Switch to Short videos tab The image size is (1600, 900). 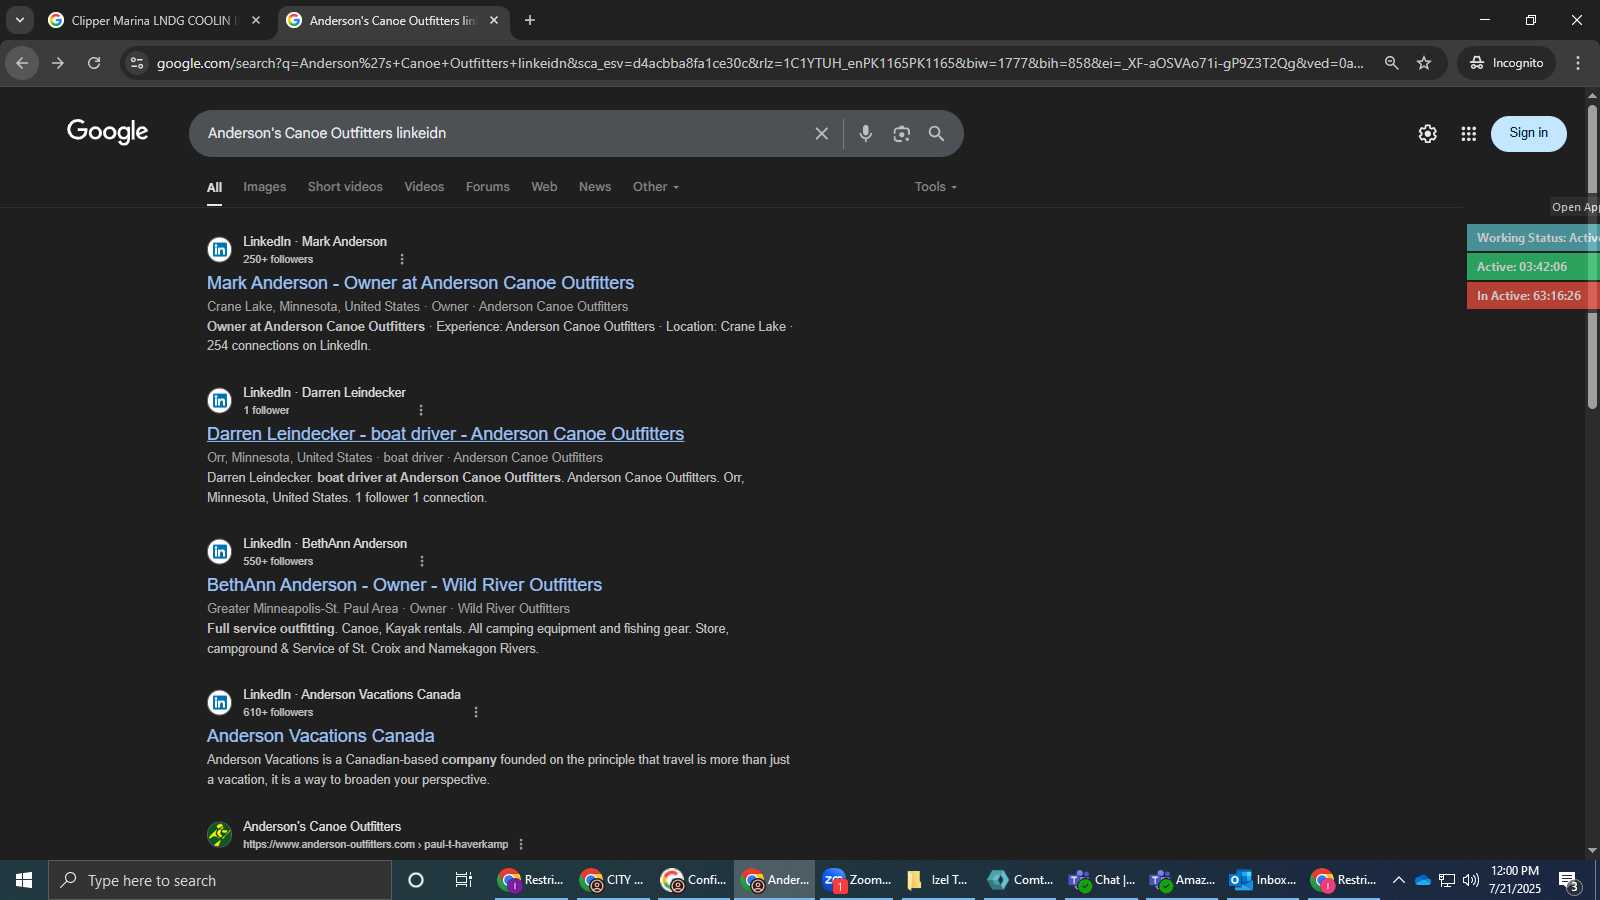click(345, 187)
